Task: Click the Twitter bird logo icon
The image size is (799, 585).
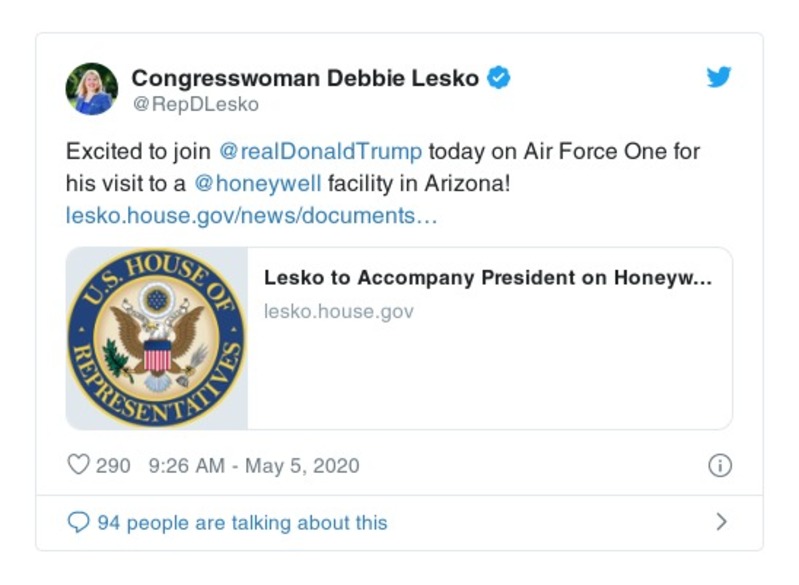Action: 719,78
